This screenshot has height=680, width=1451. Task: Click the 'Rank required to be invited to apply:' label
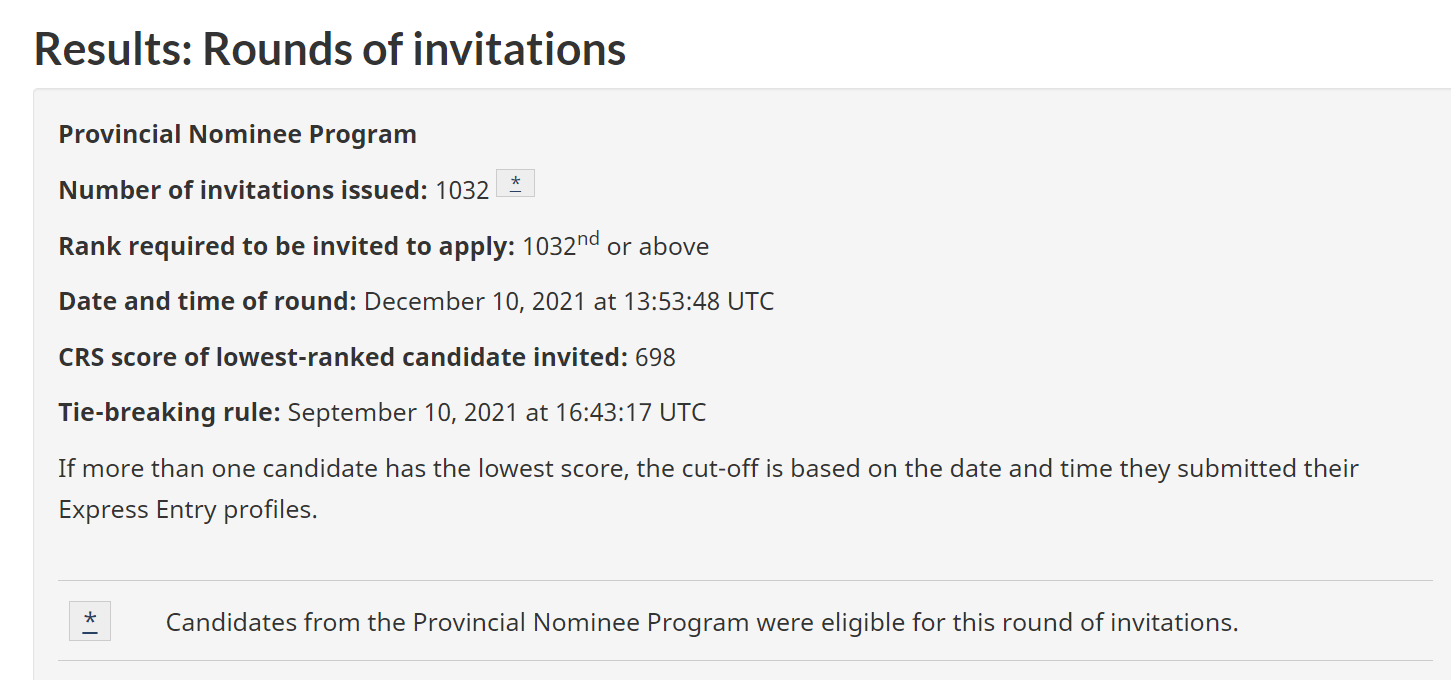point(287,246)
